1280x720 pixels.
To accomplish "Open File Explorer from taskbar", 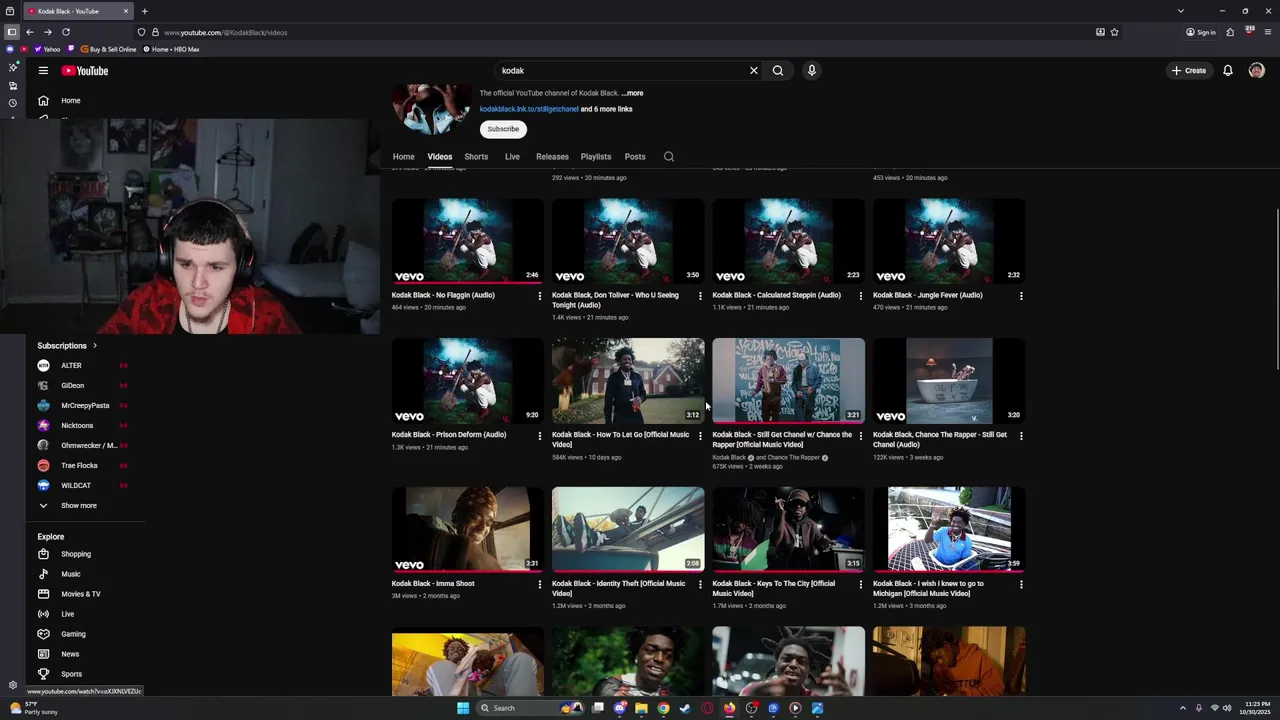I will tap(641, 708).
